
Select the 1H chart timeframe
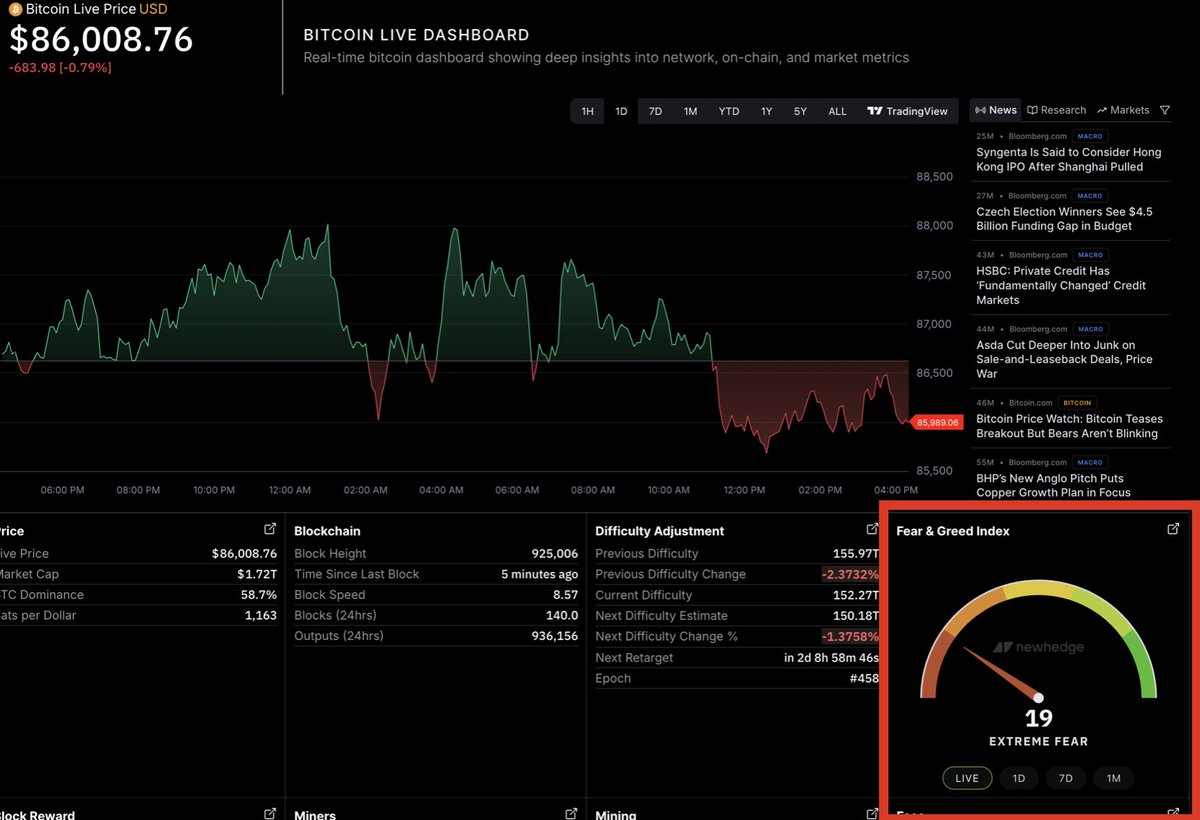point(588,111)
